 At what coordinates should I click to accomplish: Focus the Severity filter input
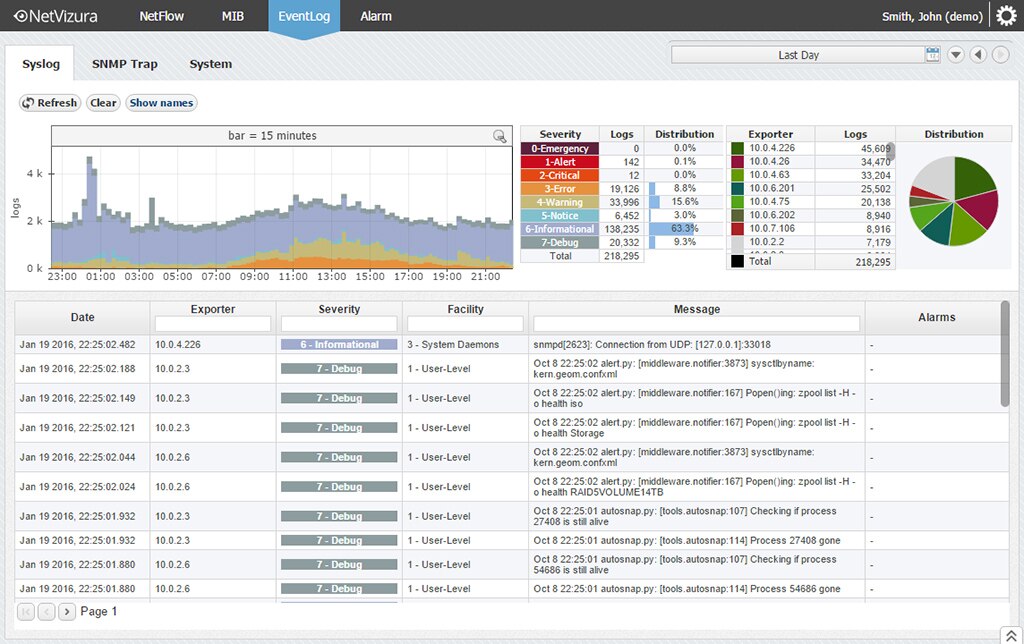coord(339,324)
